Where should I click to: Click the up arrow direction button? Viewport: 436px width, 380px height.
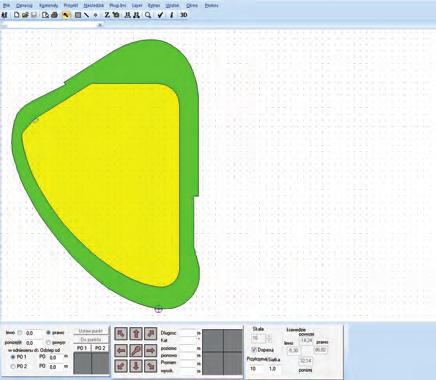(136, 334)
